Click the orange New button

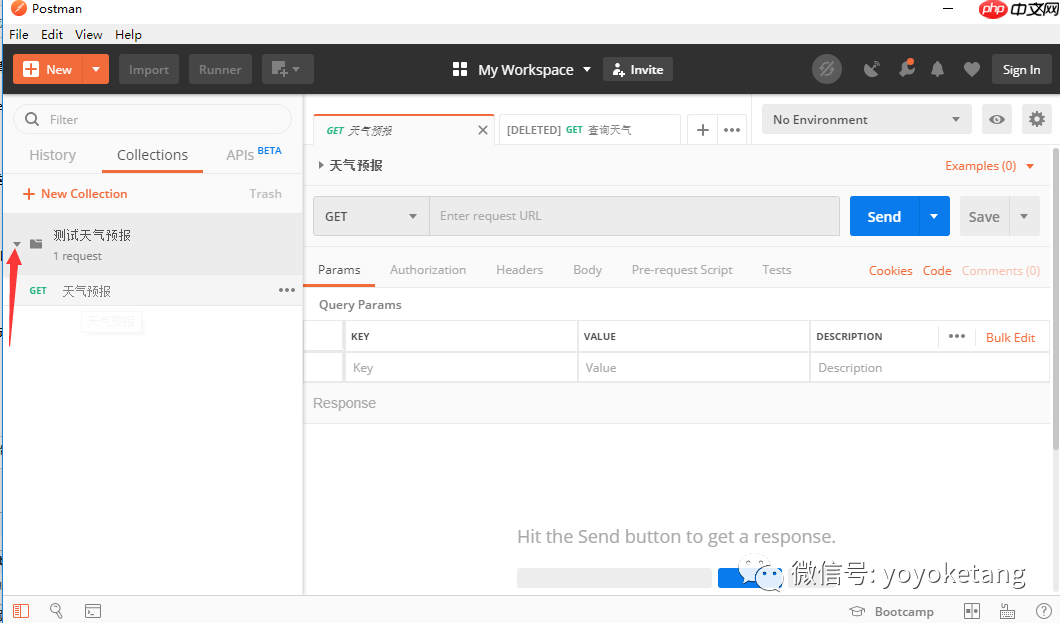click(x=47, y=70)
